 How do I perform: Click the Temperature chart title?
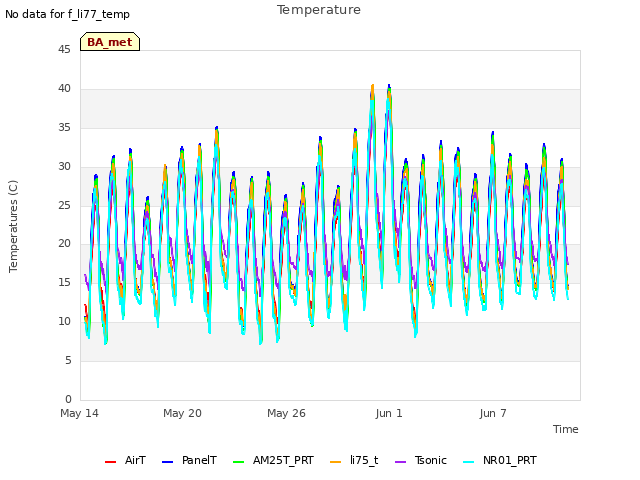pos(319,10)
